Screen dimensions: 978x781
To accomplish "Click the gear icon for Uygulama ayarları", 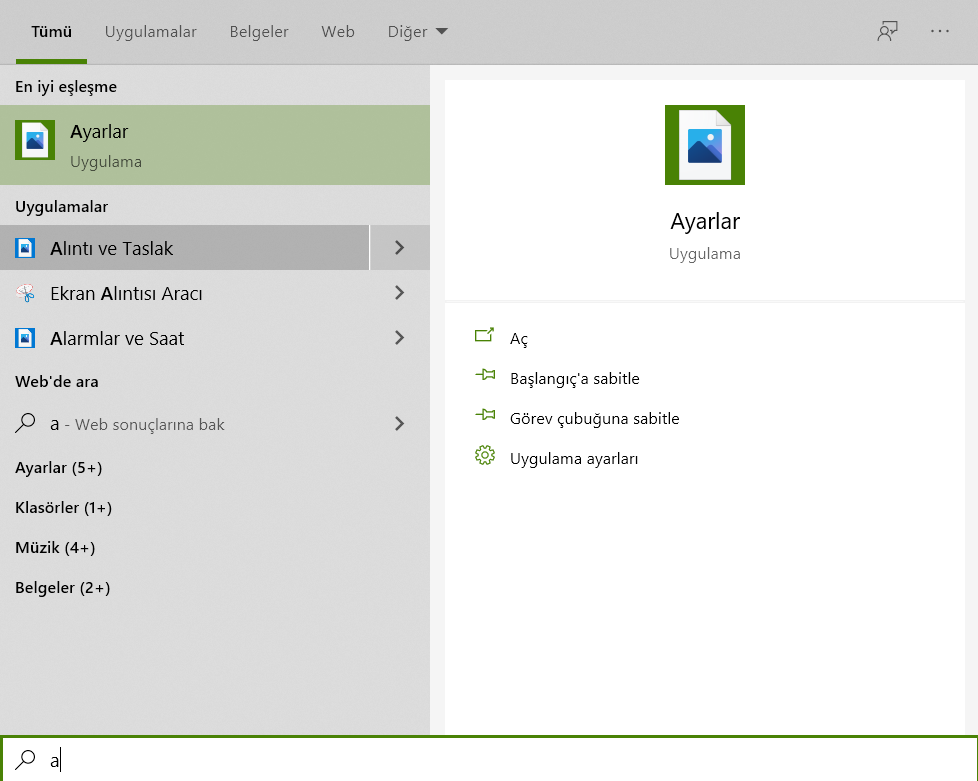I will 485,455.
